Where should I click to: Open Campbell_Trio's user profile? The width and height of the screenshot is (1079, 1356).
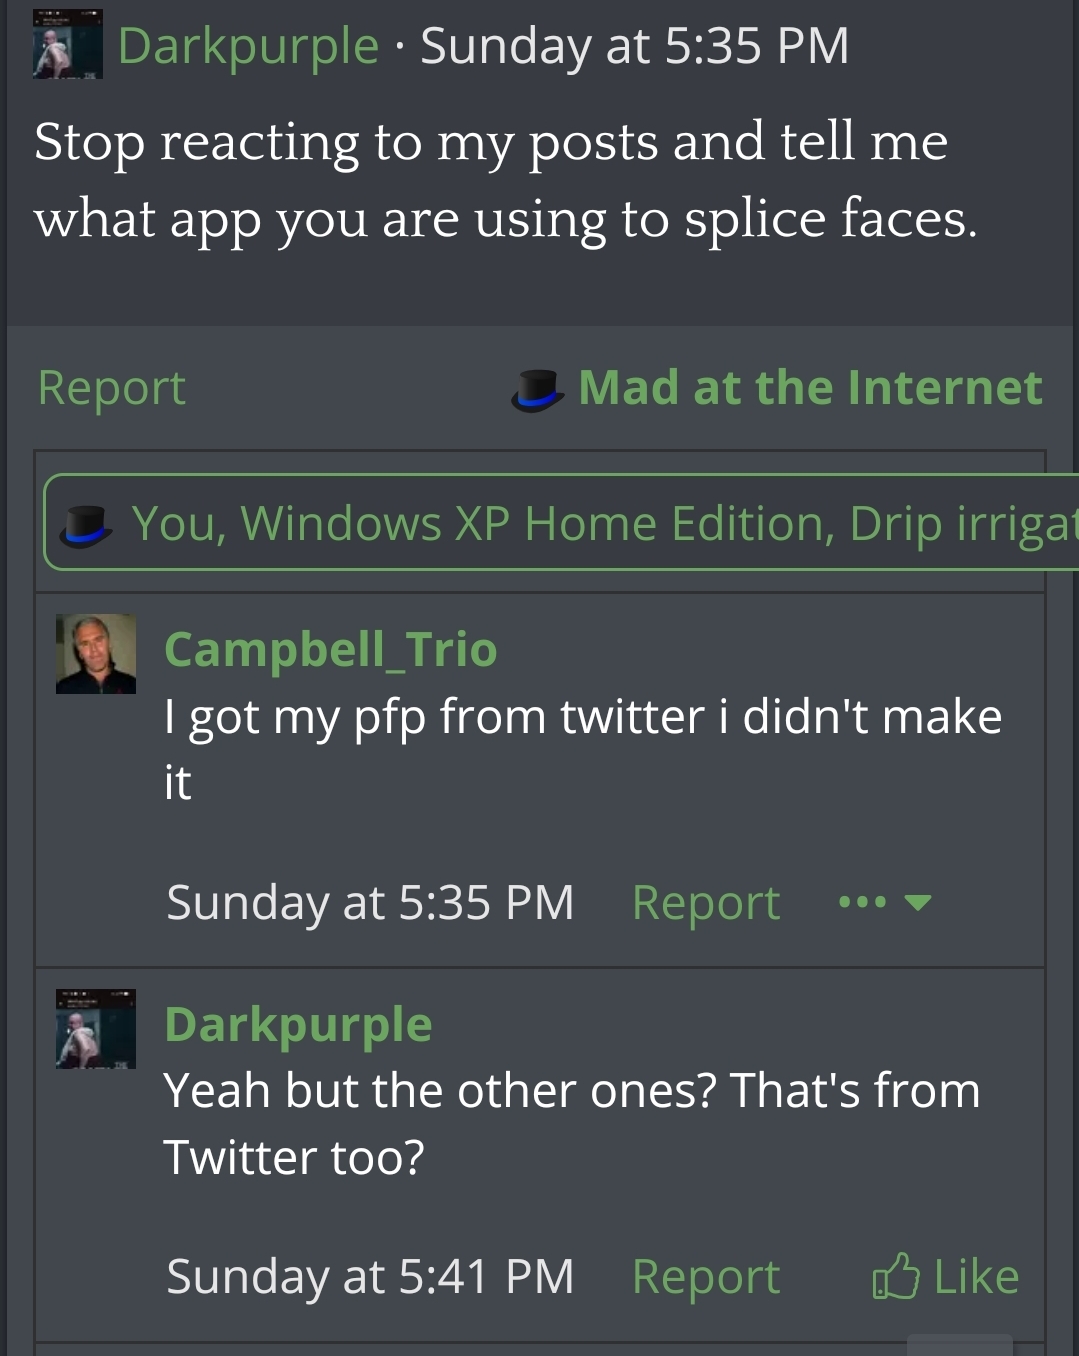tap(330, 650)
